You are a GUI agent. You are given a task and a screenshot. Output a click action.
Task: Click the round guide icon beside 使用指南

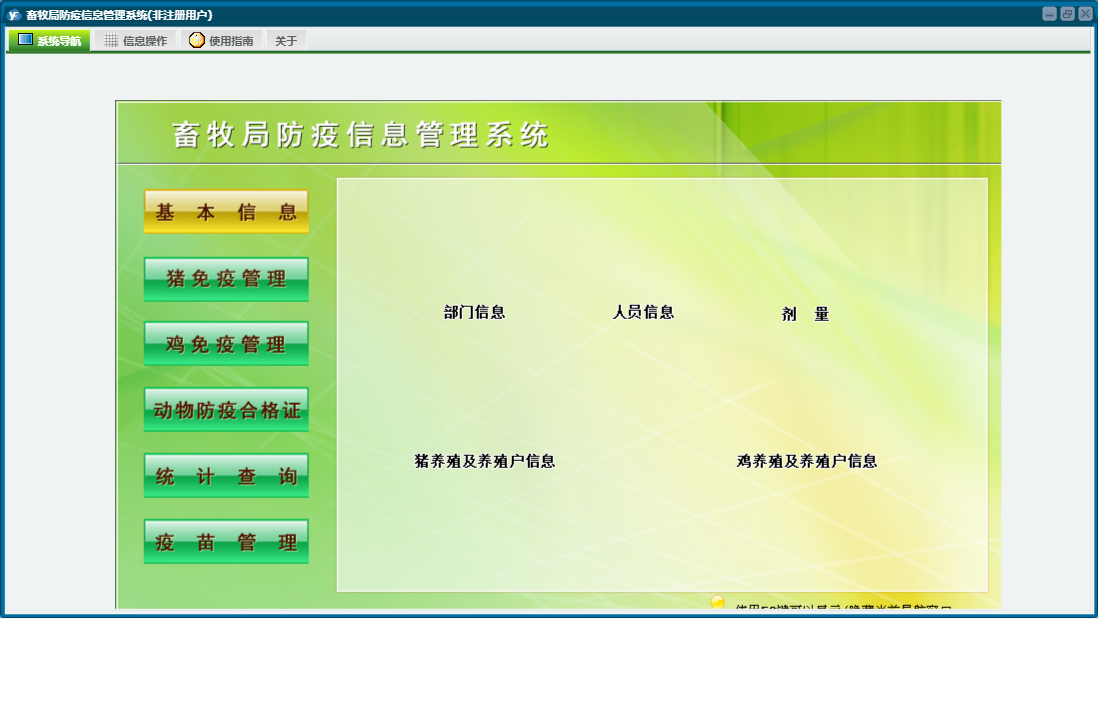click(197, 40)
